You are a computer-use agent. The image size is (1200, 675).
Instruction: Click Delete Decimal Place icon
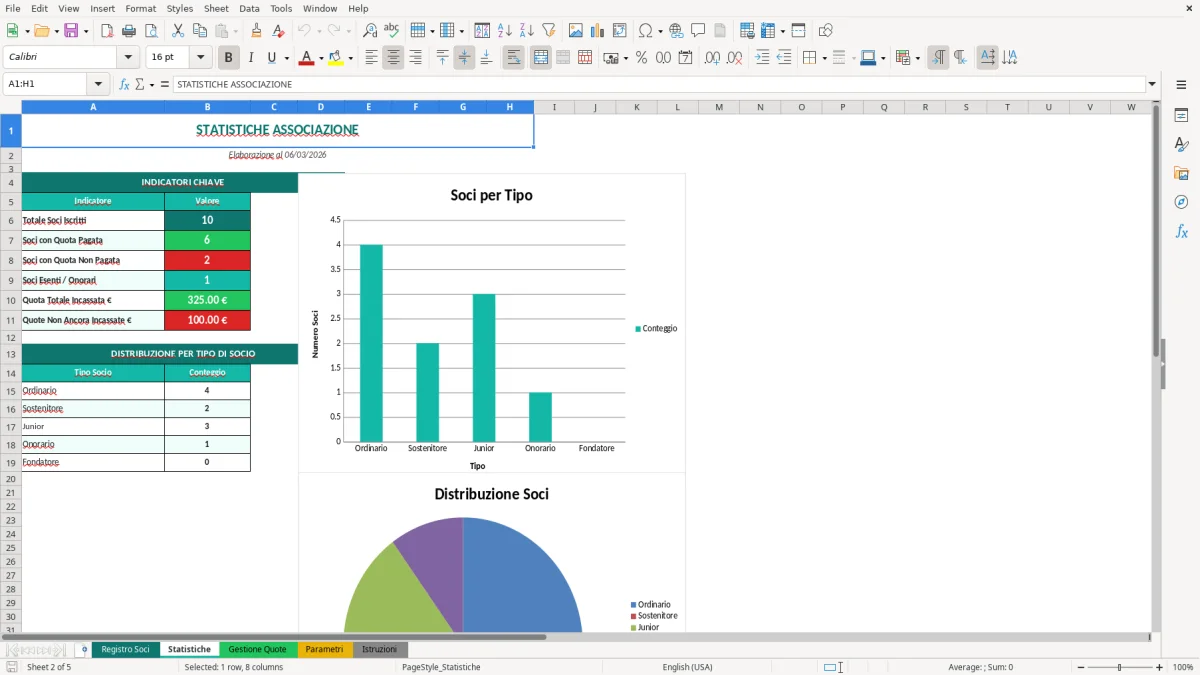[x=735, y=58]
